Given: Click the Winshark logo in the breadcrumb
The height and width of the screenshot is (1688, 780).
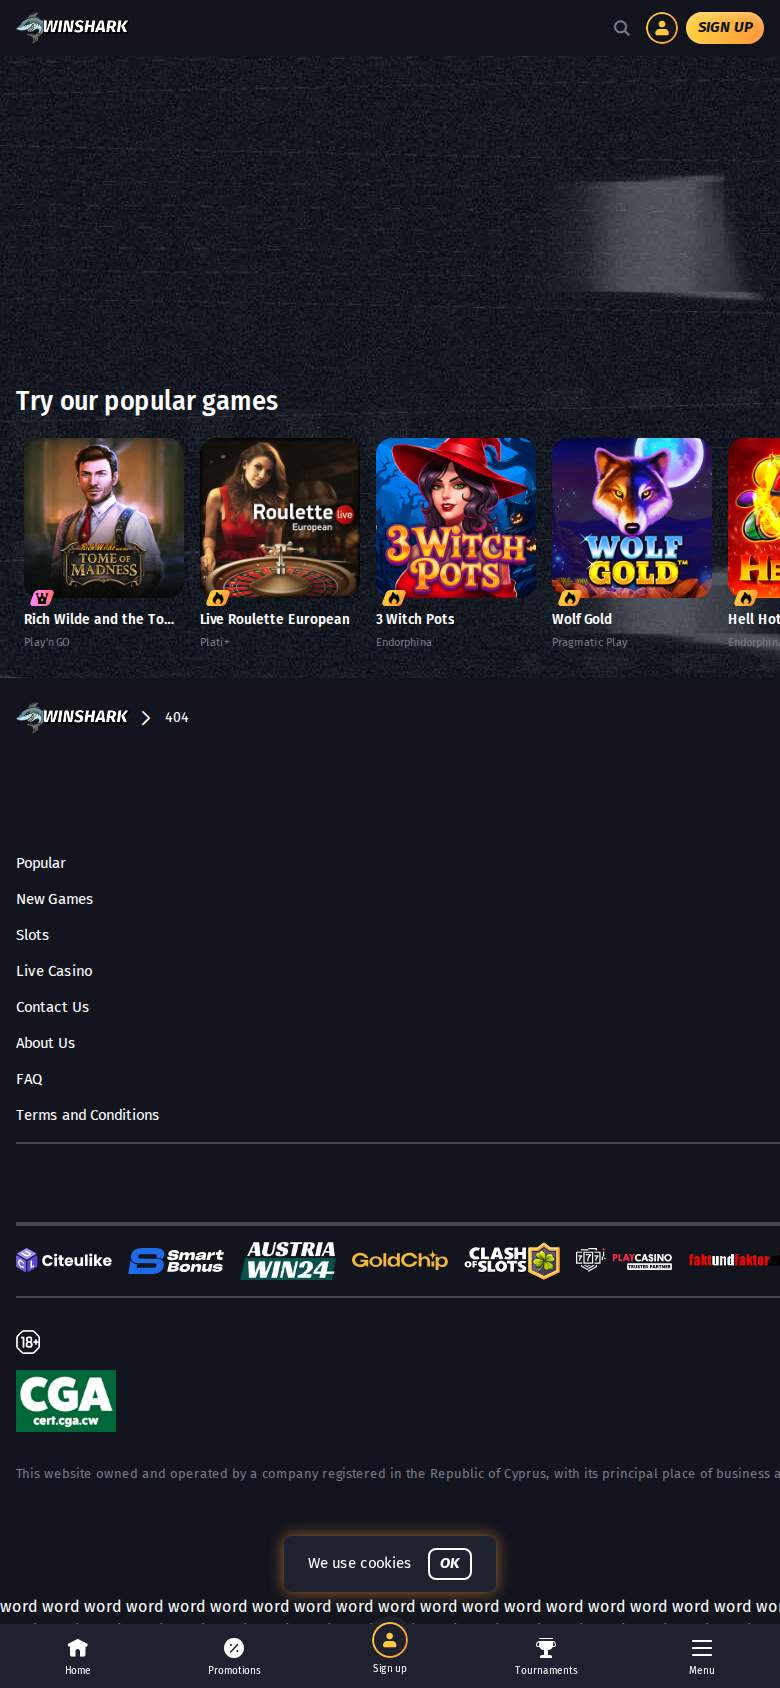Looking at the screenshot, I should (72, 717).
